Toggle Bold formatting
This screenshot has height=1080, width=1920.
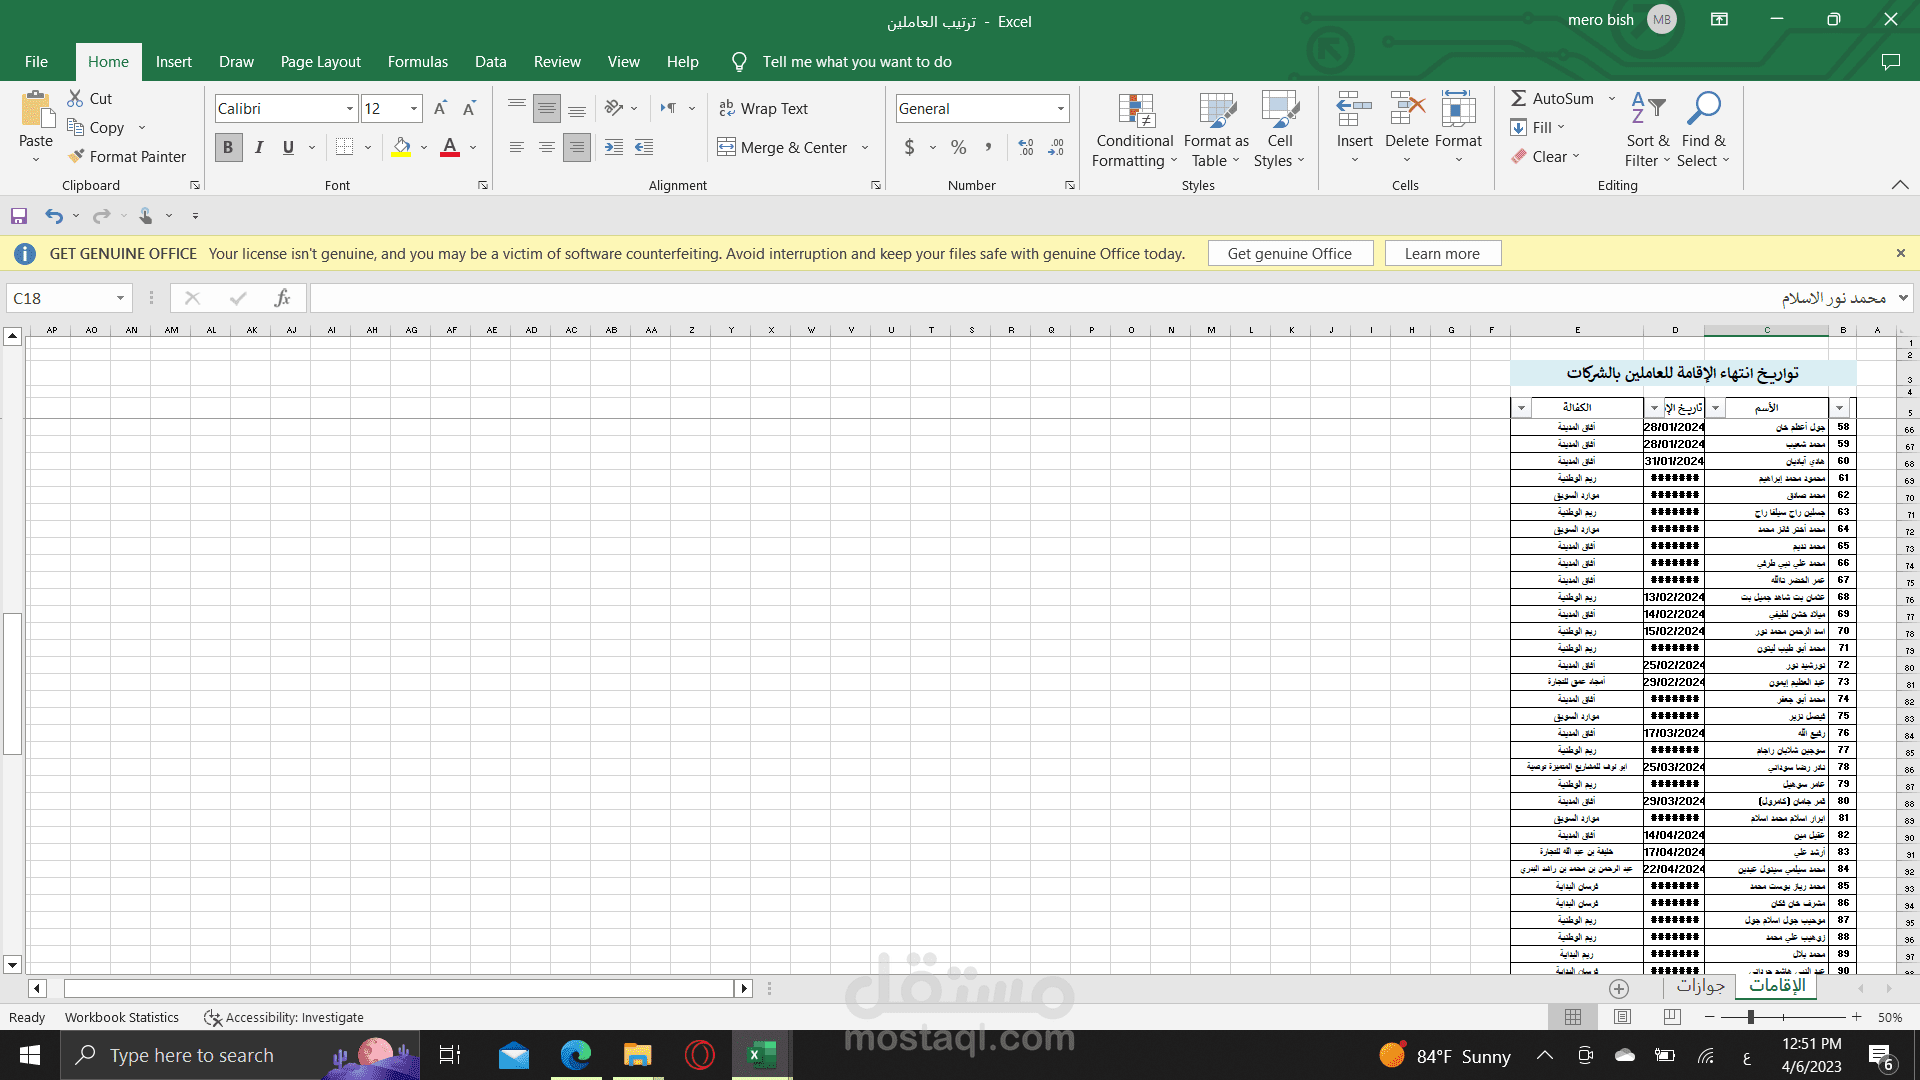point(228,147)
